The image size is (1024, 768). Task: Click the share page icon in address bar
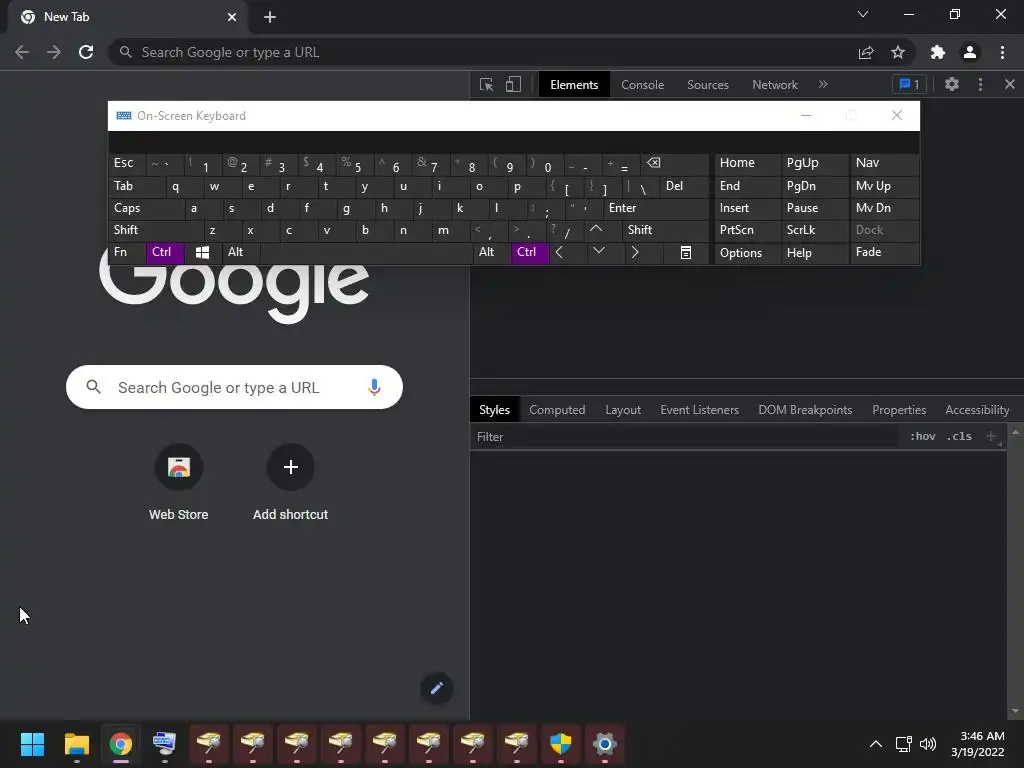point(866,52)
